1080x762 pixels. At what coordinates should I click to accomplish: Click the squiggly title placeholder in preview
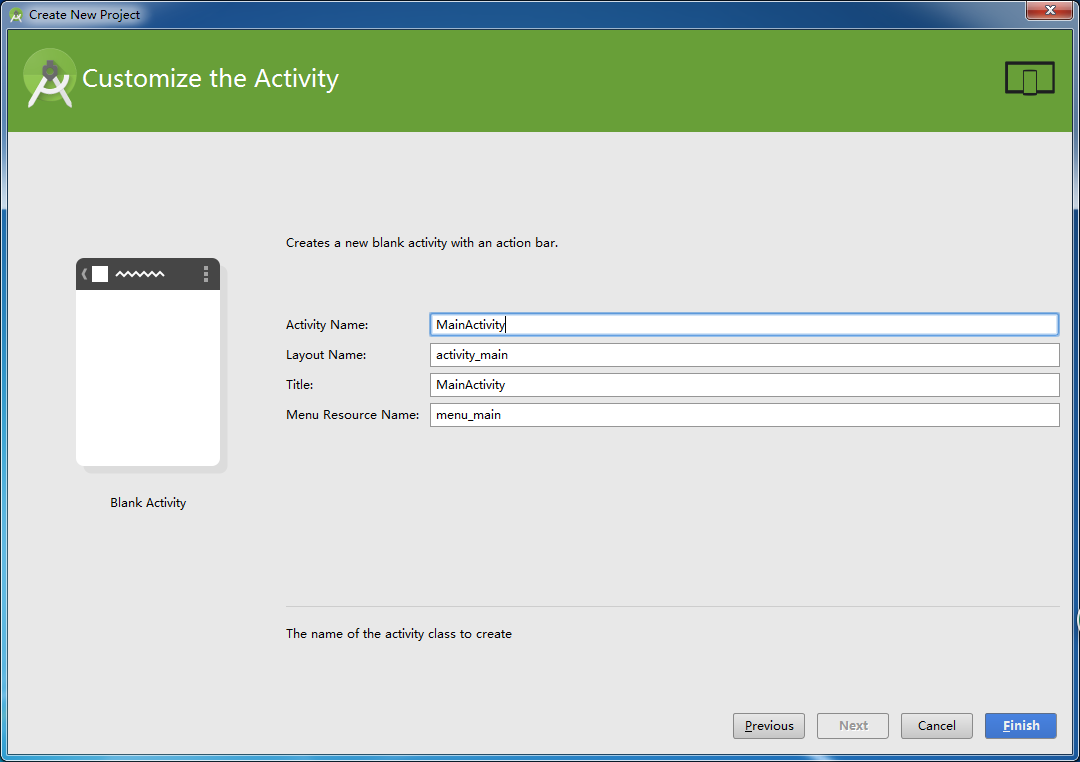coord(140,274)
